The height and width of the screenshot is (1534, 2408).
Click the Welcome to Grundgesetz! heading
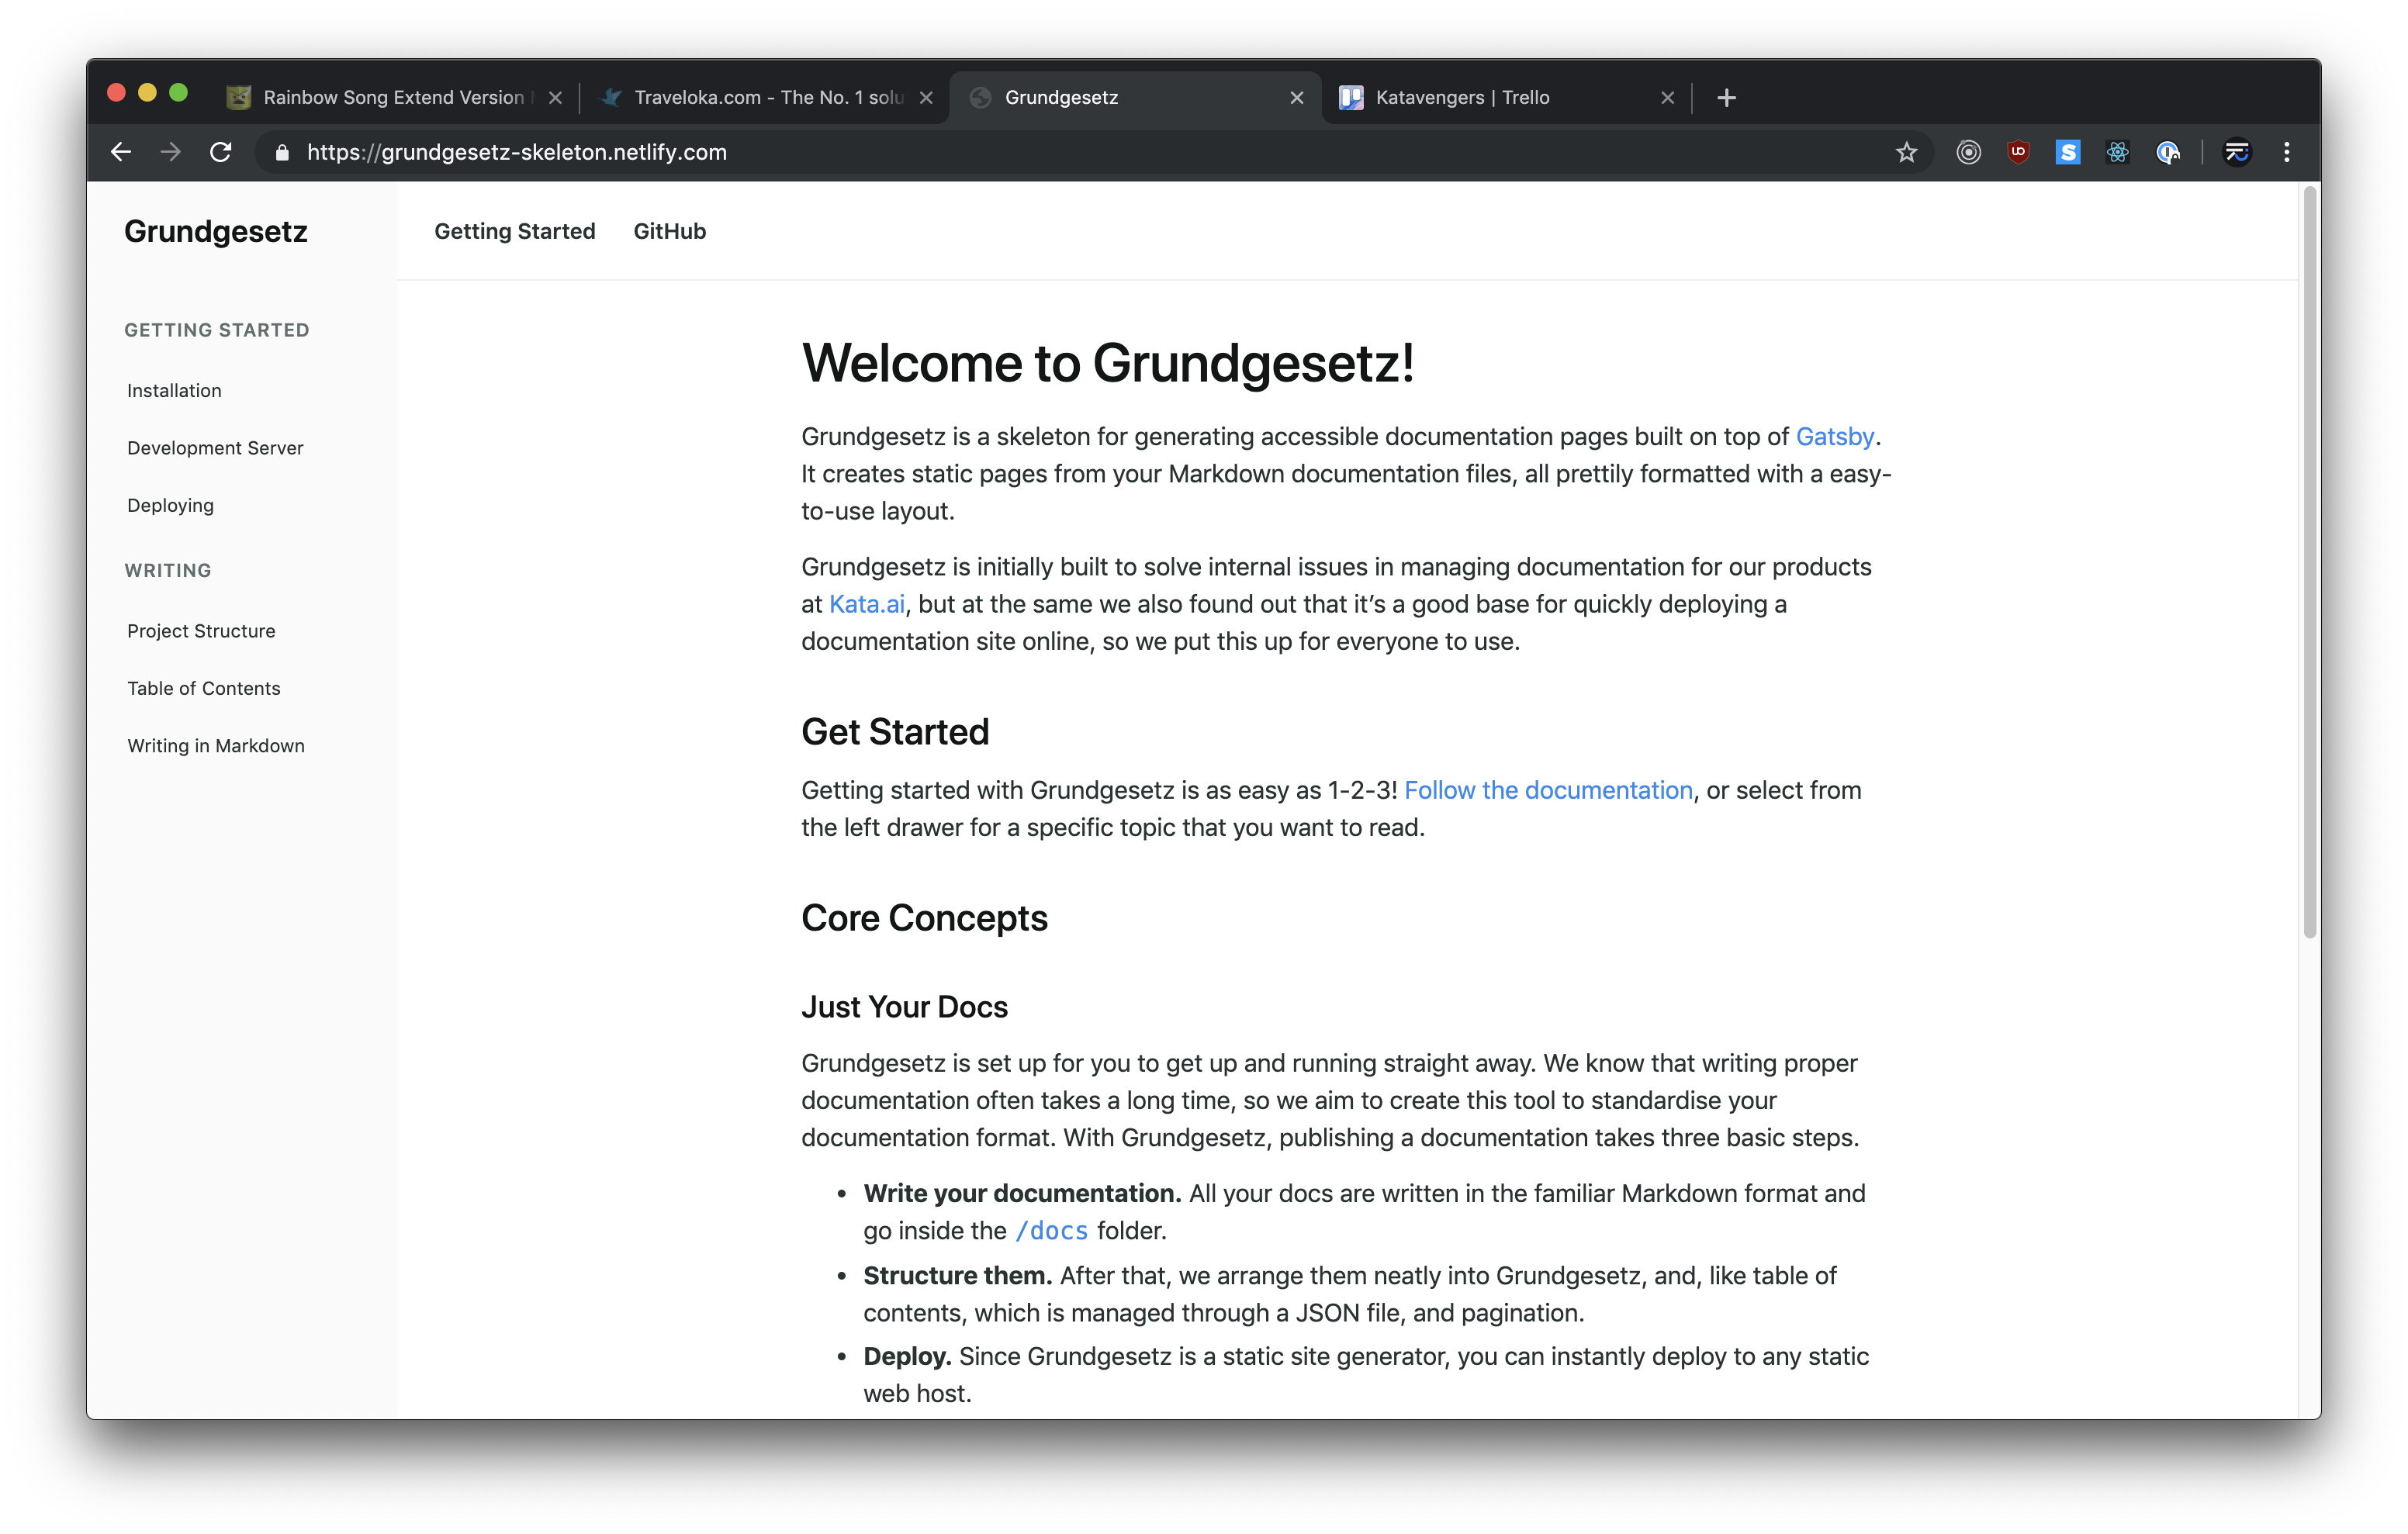(1107, 363)
